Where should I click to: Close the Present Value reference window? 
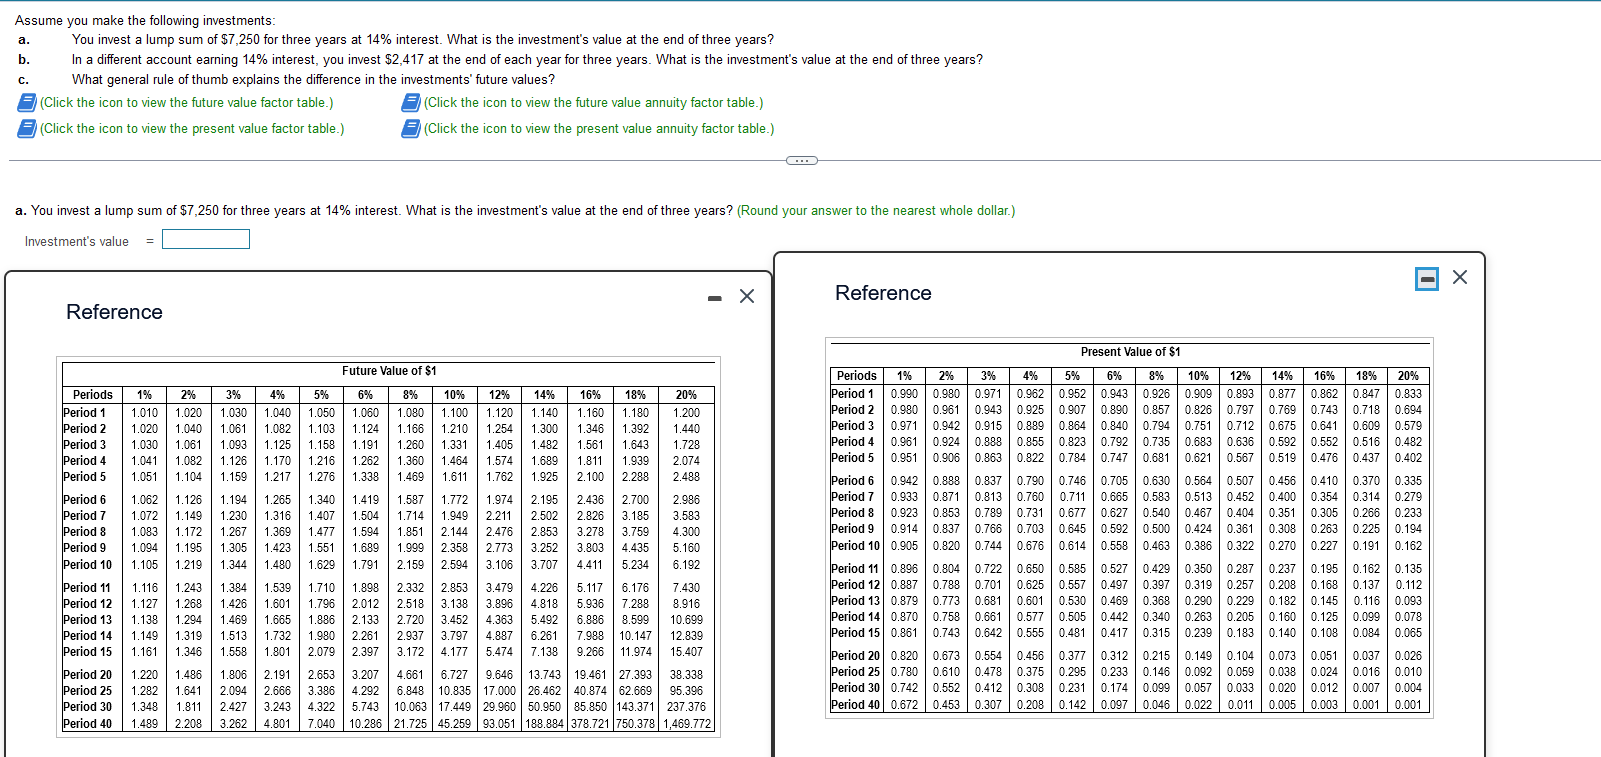pyautogui.click(x=1460, y=277)
